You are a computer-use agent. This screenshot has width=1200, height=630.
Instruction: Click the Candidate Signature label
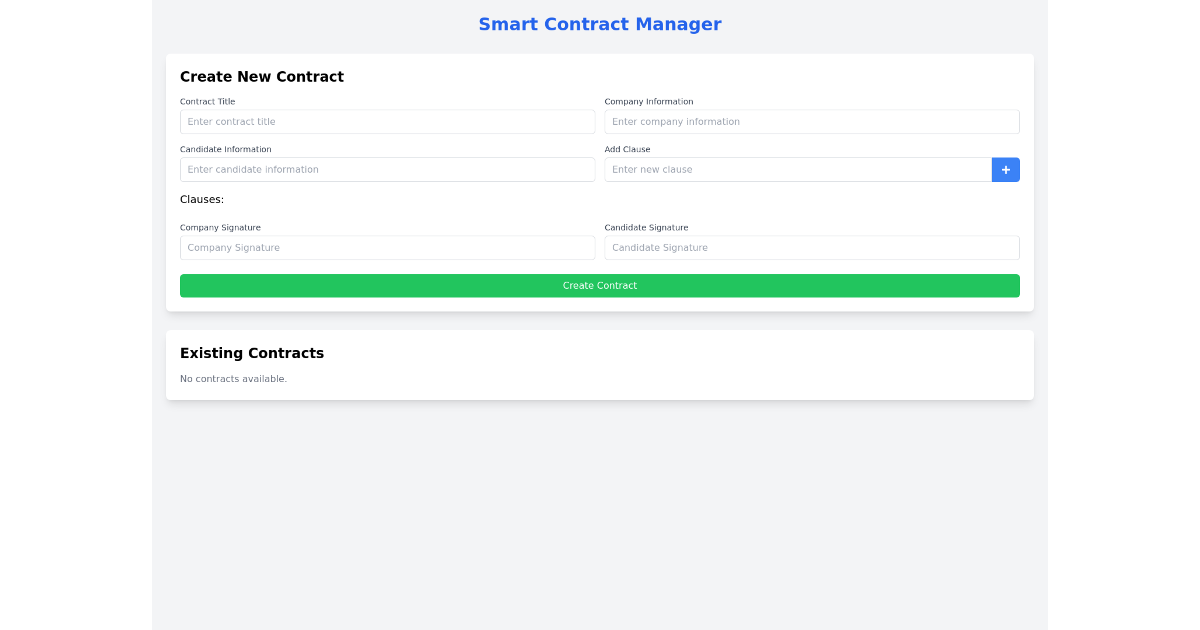[646, 227]
